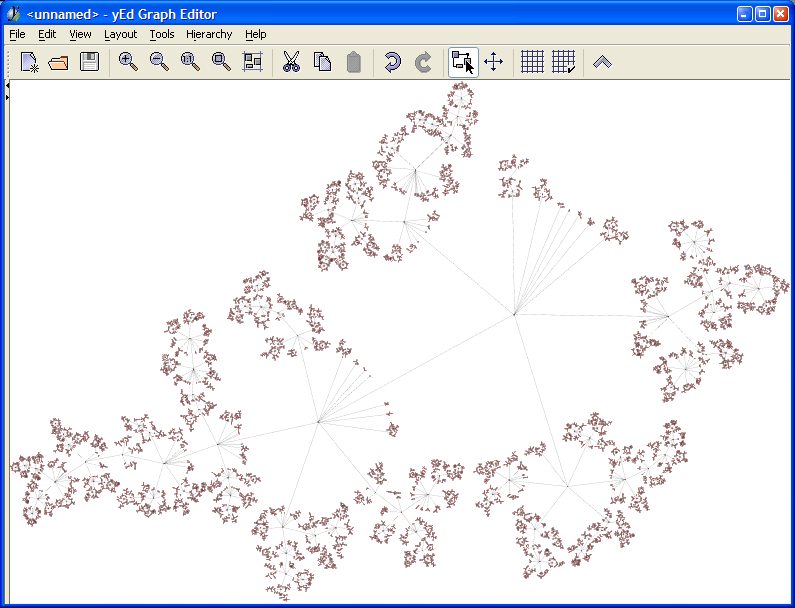Click the upward chevron toolbar icon

point(602,62)
